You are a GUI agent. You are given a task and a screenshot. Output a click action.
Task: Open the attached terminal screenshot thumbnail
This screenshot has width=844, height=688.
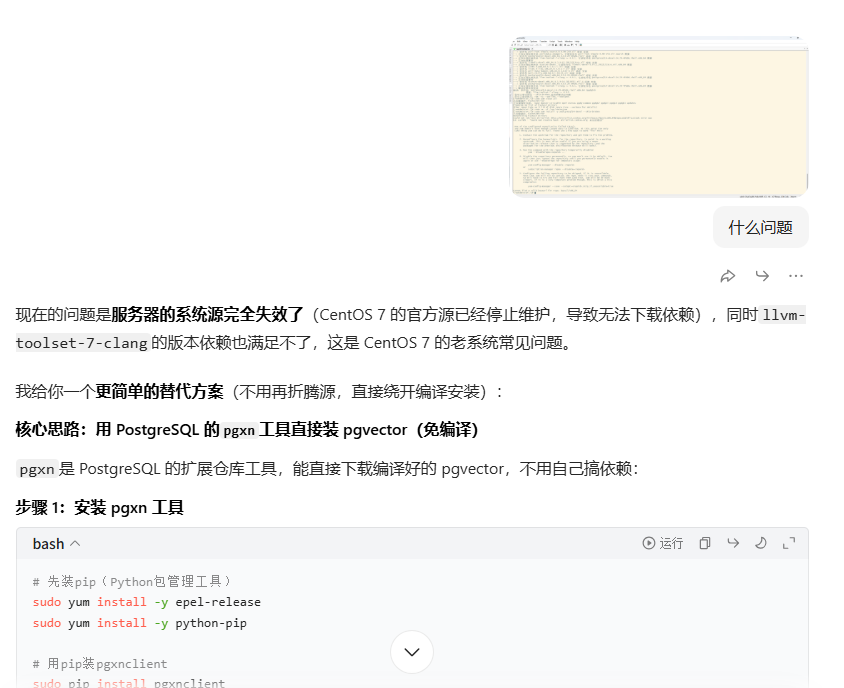[659, 116]
